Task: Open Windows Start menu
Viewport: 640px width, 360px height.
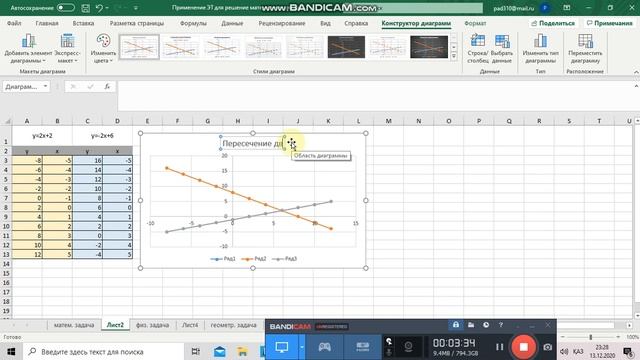Action: point(11,351)
